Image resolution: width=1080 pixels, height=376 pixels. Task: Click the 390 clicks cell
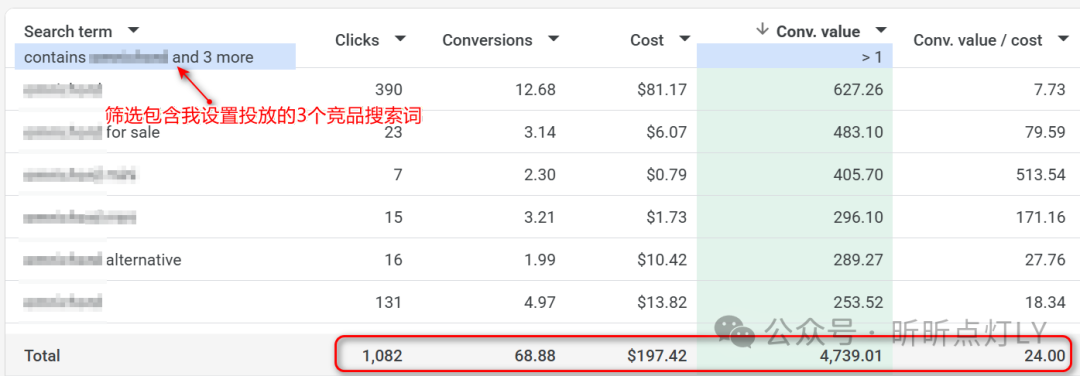tap(388, 90)
